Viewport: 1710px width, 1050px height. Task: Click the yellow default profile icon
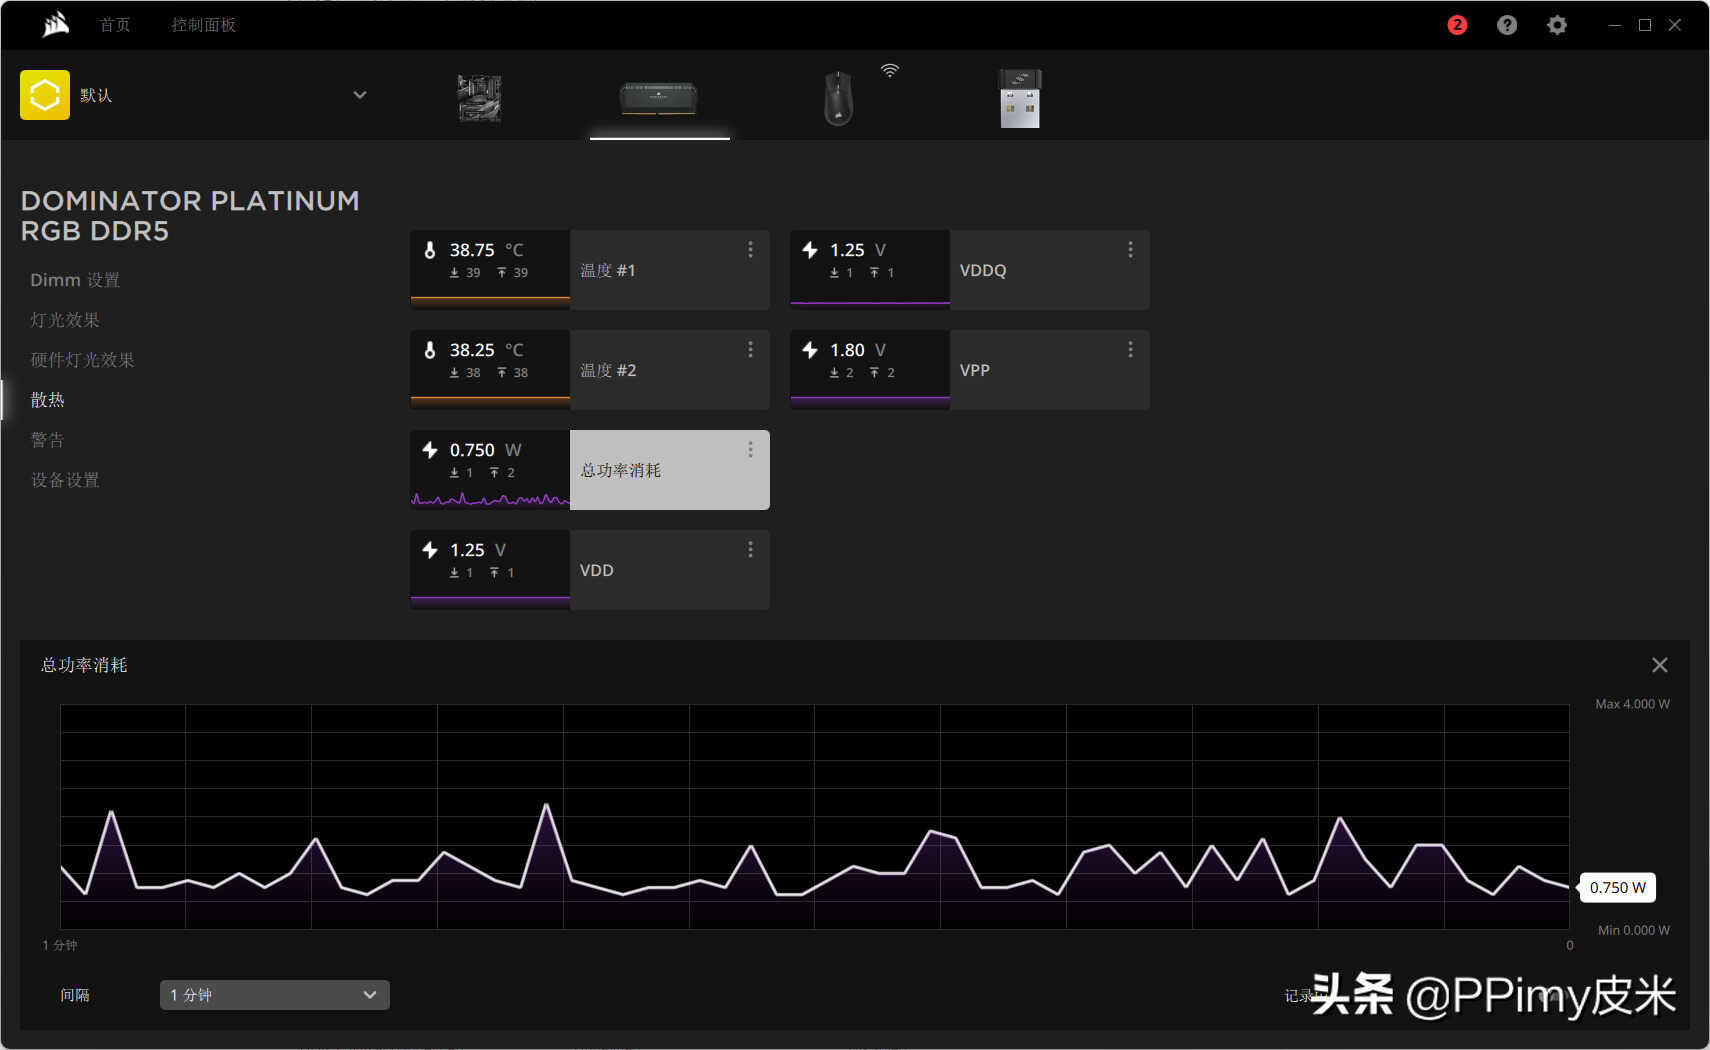tap(45, 95)
